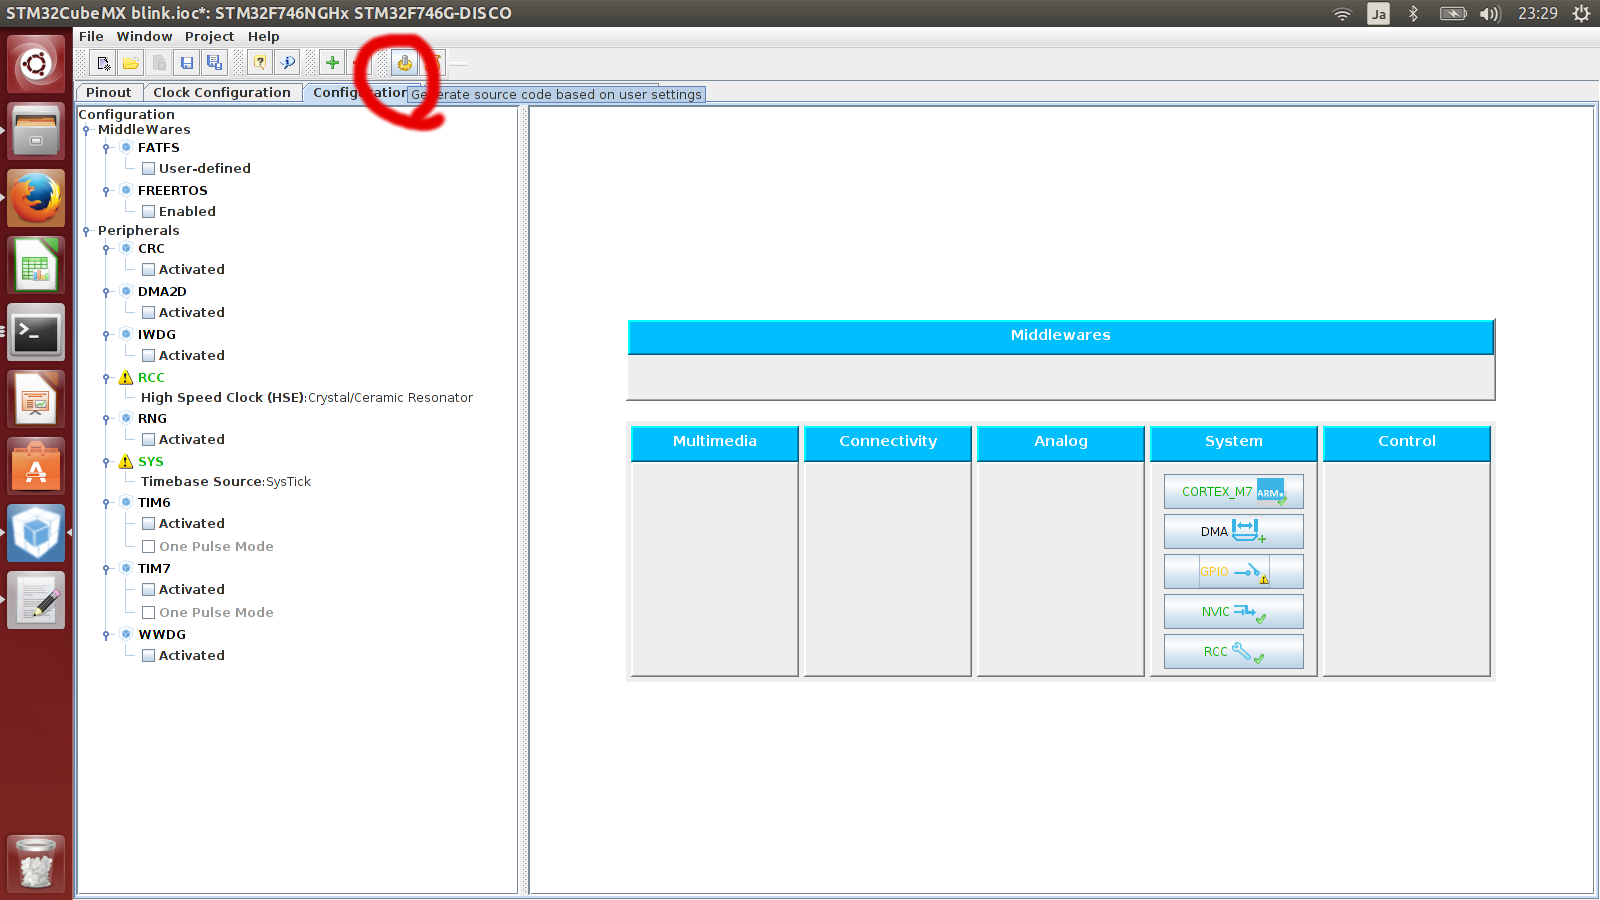Screen dimensions: 1600x900
Task: Collapse the RCC tree node
Action: coord(106,378)
